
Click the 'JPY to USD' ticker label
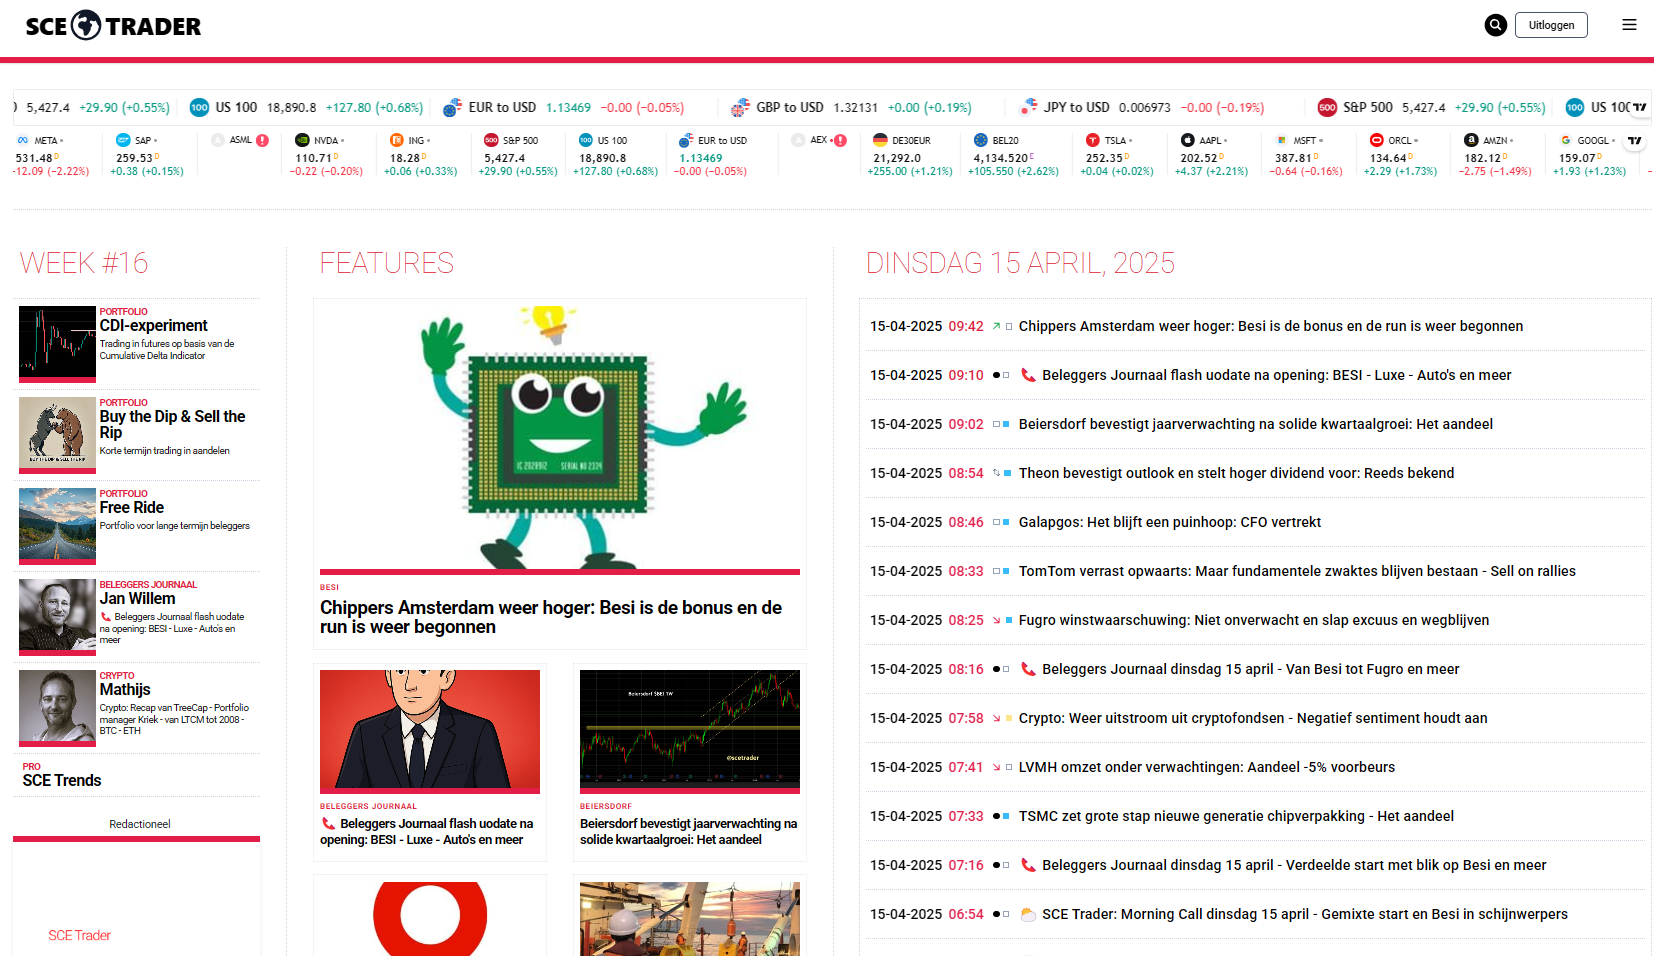[x=1077, y=107]
